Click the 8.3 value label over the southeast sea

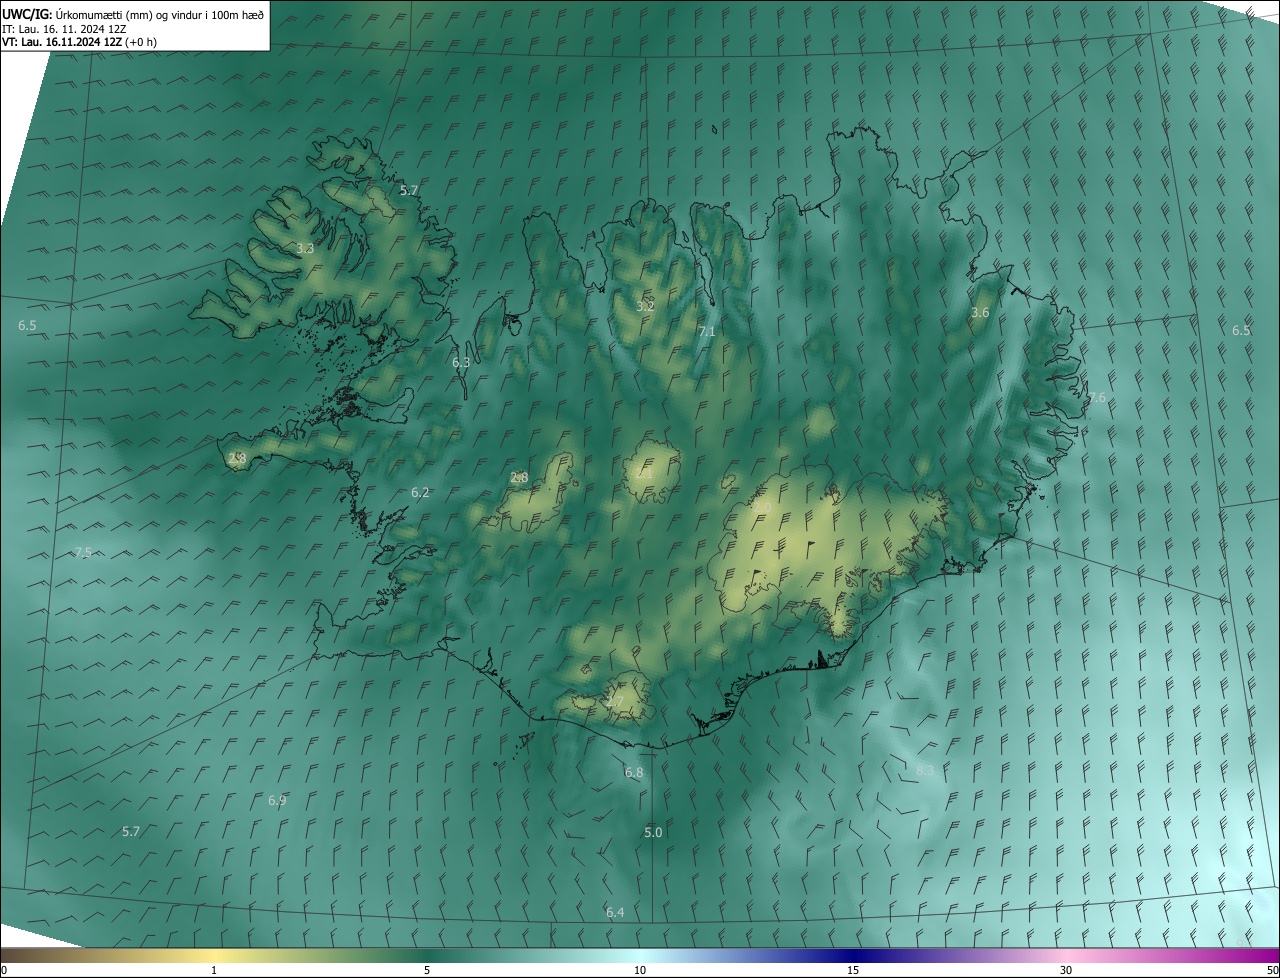pyautogui.click(x=925, y=770)
